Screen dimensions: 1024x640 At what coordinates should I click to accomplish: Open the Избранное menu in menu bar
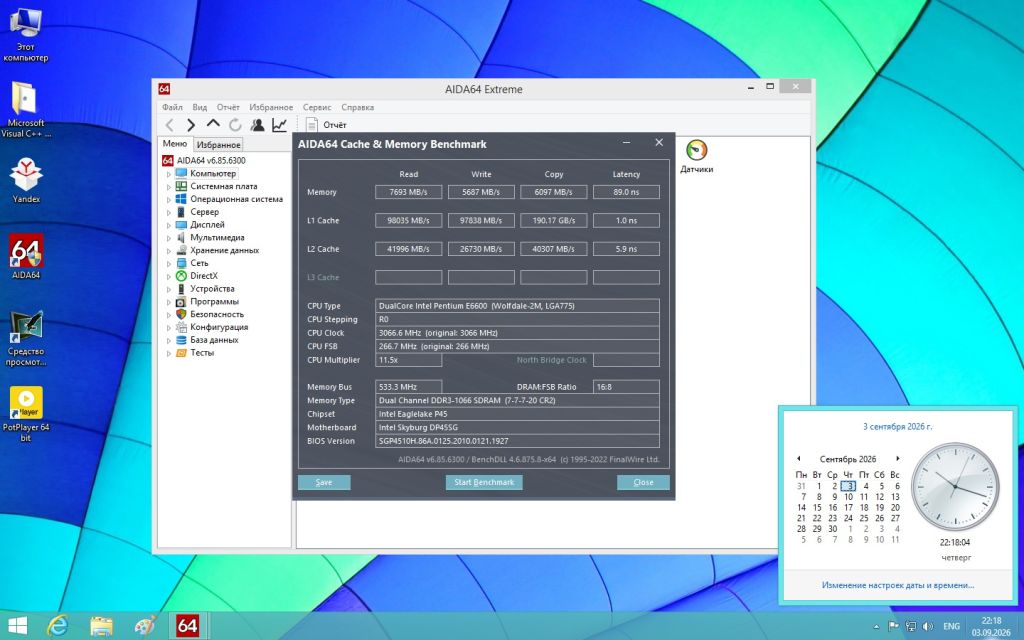tap(271, 107)
